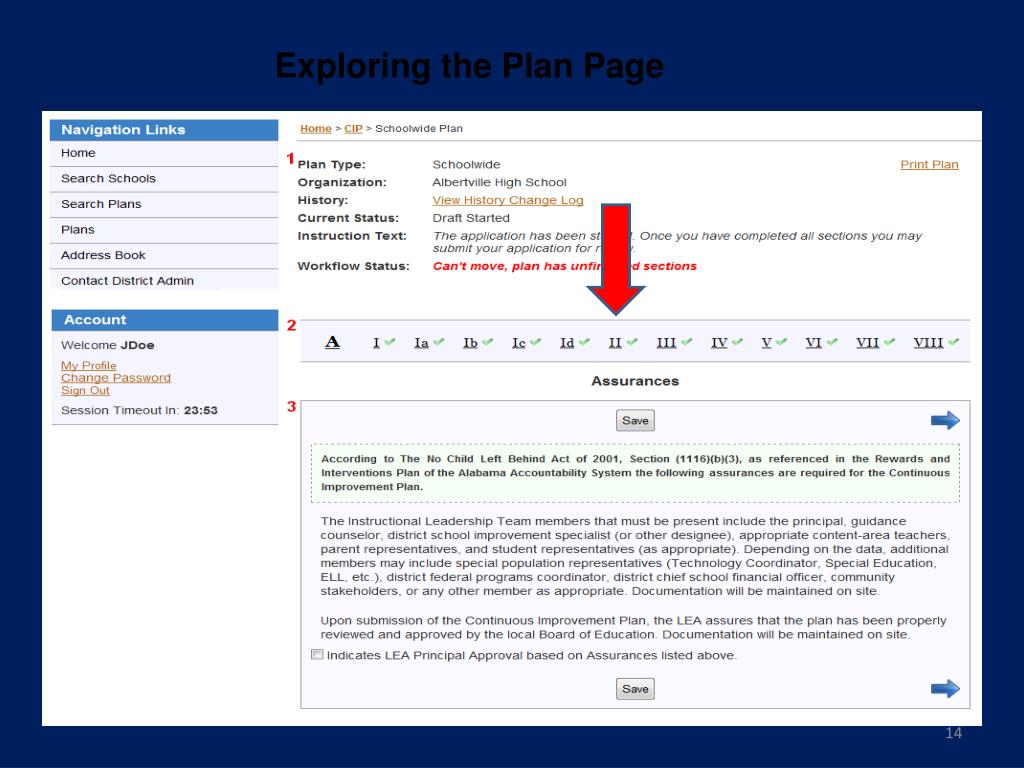Open section III tab
This screenshot has width=1024, height=768.
(x=666, y=343)
